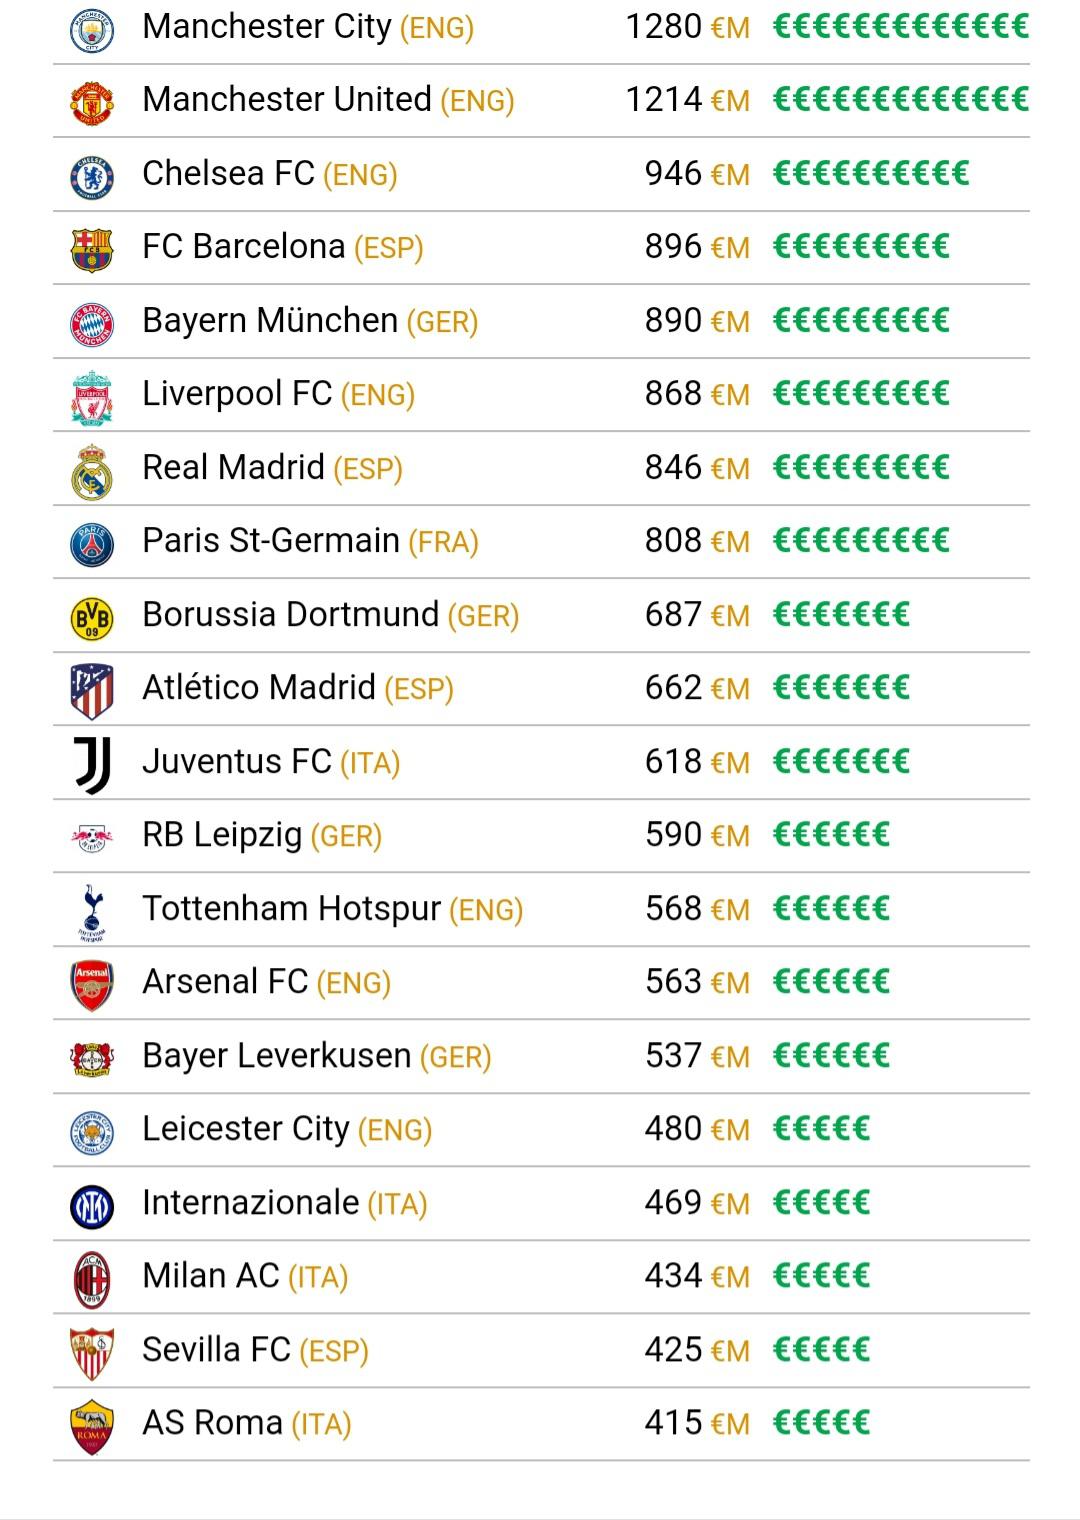
Task: Select the Real Madrid crest
Action: (92, 471)
